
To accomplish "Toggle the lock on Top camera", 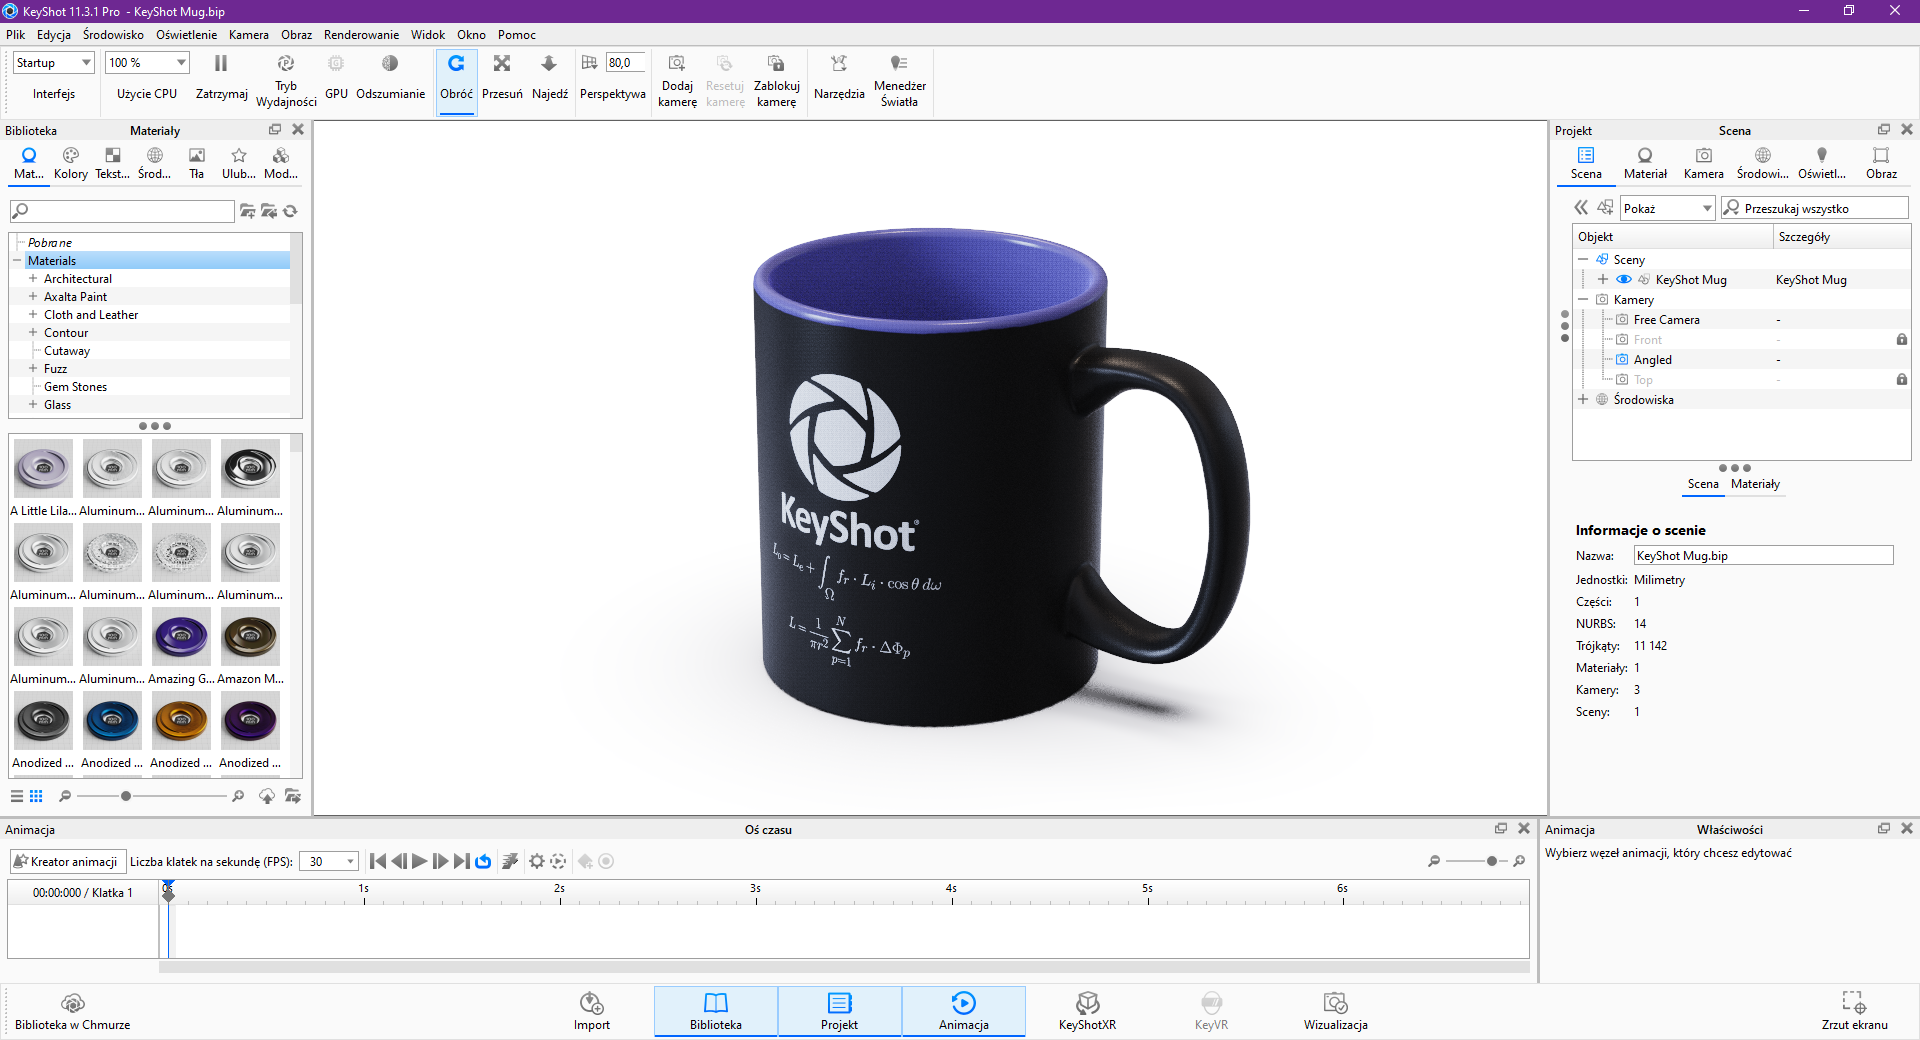I will 1902,380.
